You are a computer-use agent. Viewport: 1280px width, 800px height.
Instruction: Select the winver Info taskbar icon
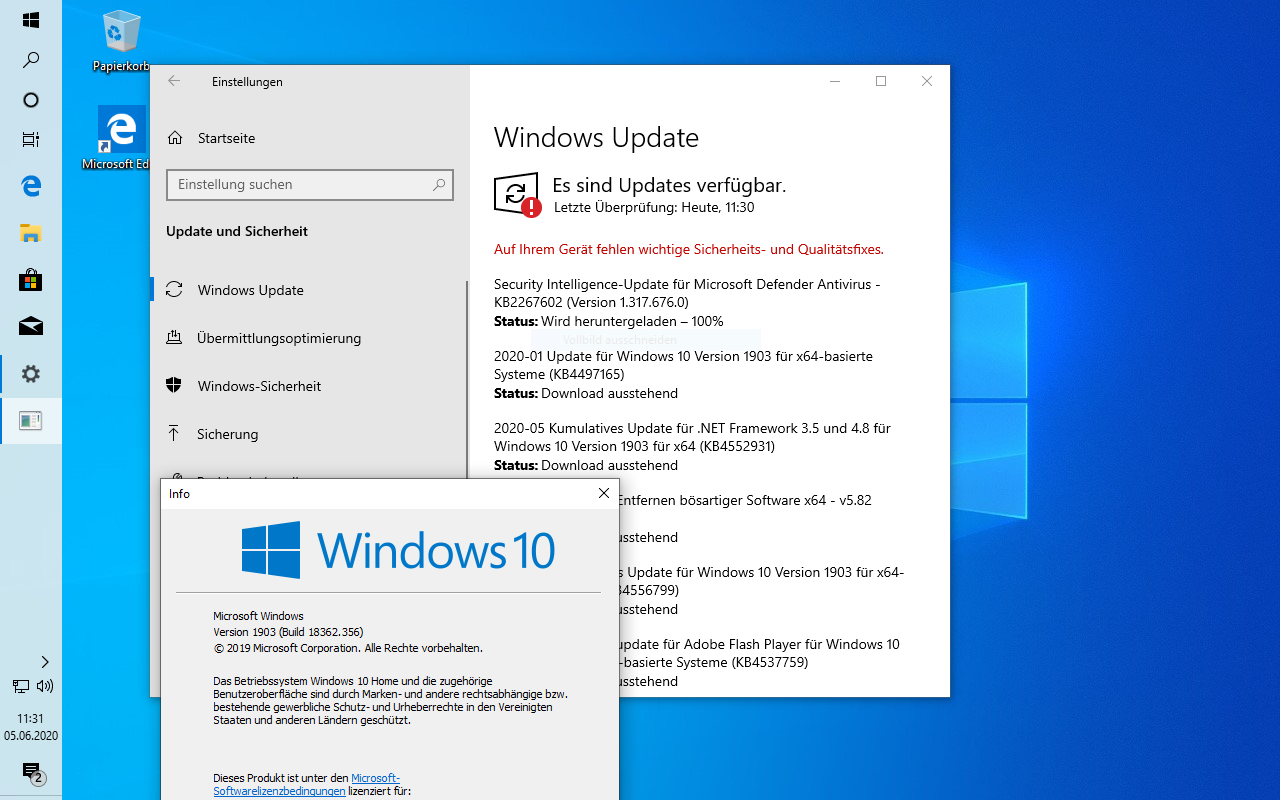coord(31,421)
